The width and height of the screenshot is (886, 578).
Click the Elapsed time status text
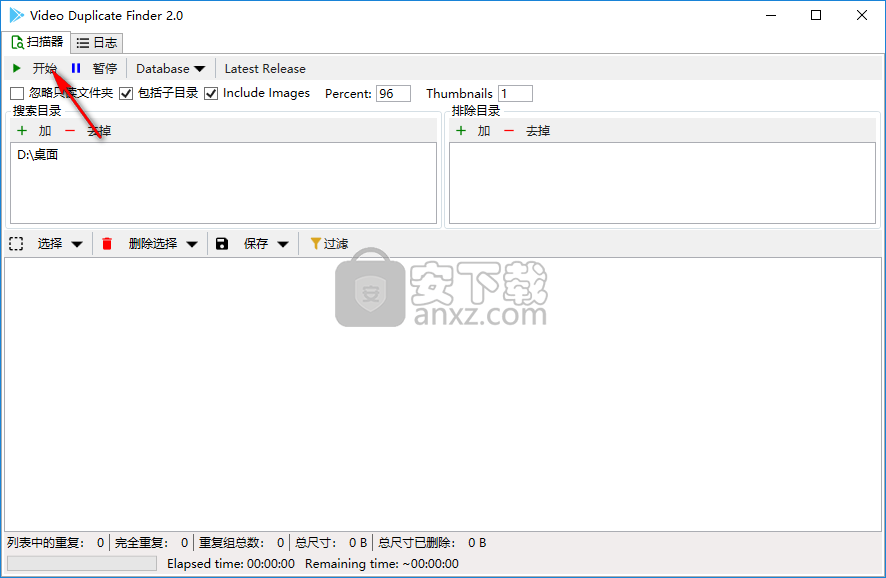coord(231,563)
